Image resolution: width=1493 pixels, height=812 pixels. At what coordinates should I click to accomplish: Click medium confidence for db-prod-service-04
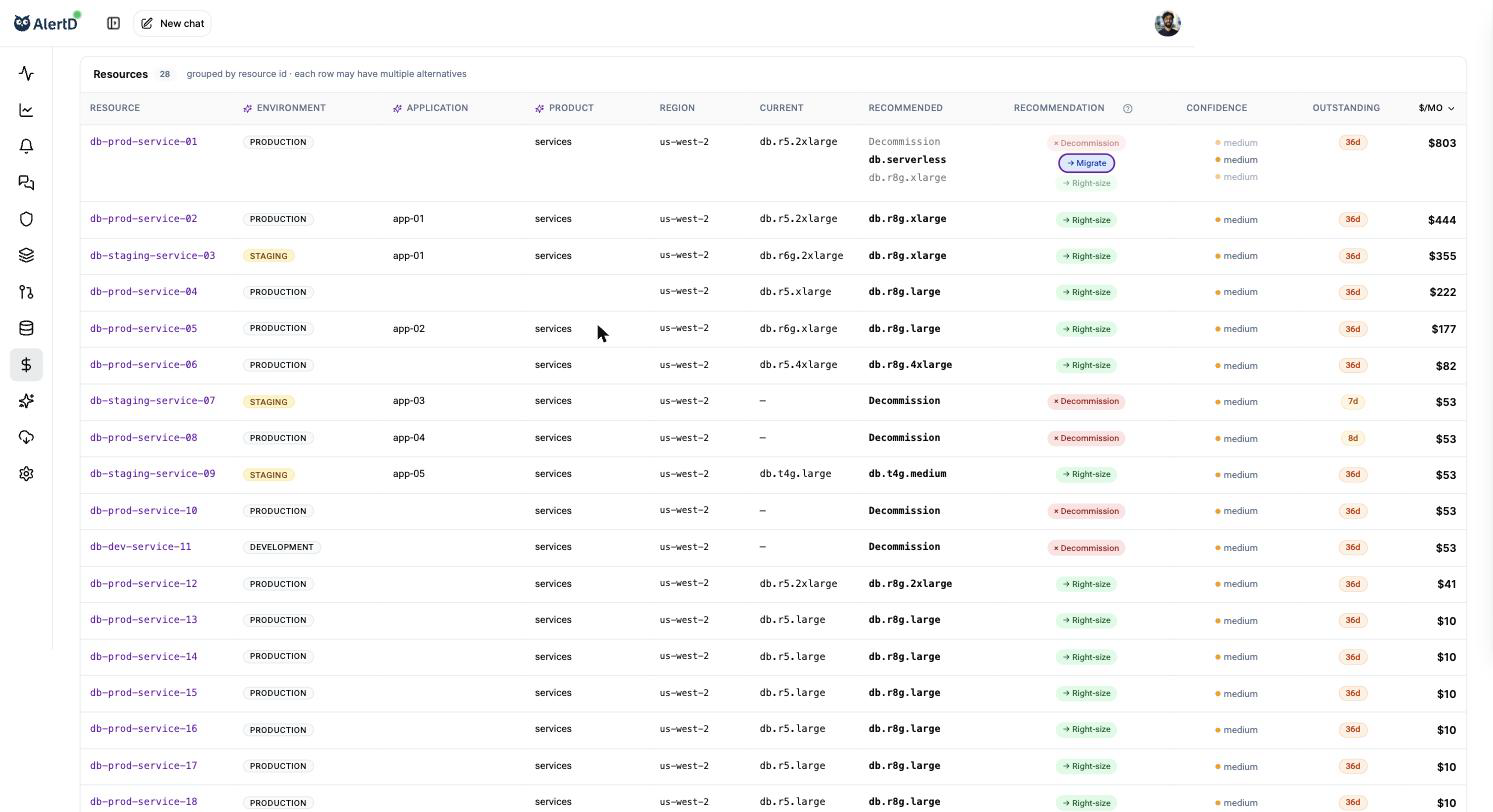pyautogui.click(x=1237, y=292)
